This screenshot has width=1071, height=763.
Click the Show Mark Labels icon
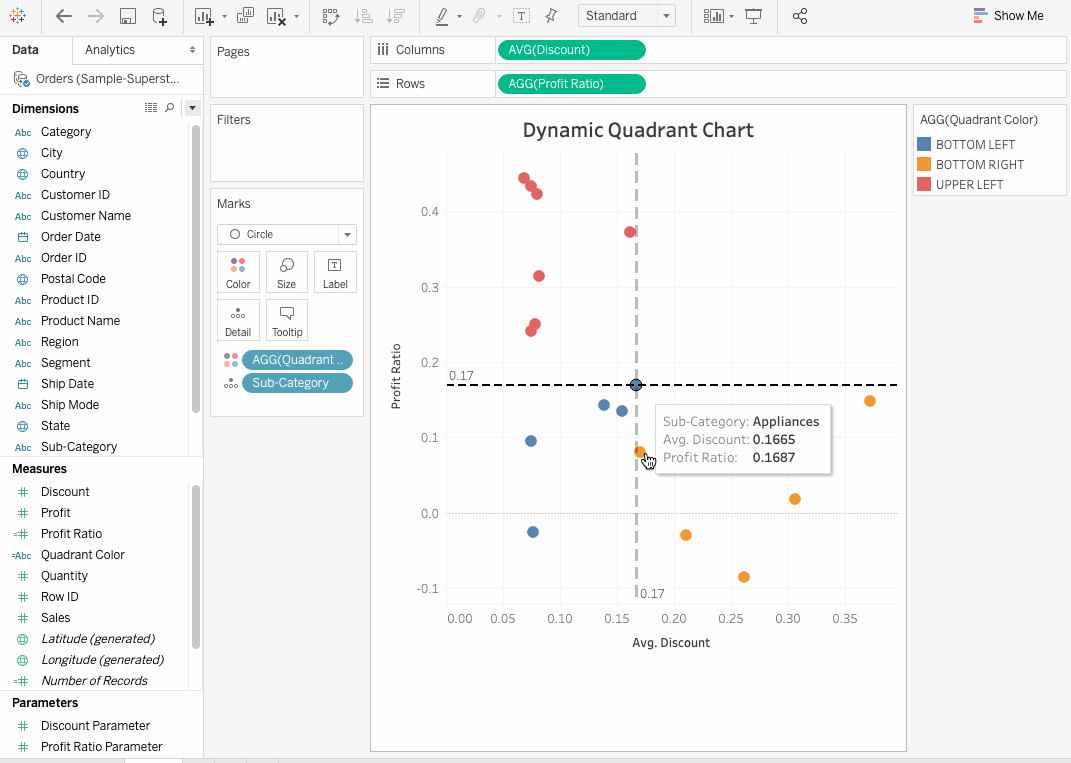(x=521, y=16)
